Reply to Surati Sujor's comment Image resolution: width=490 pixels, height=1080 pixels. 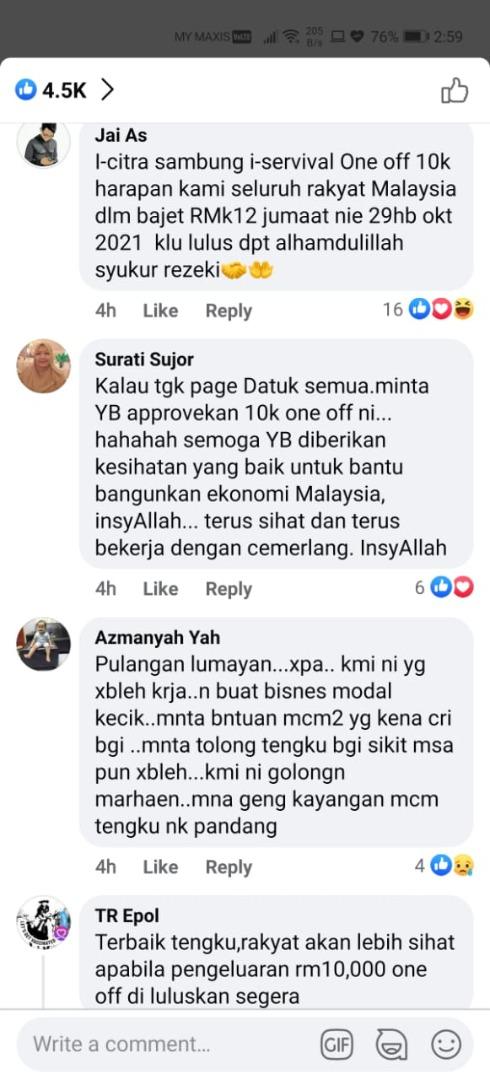point(229,589)
